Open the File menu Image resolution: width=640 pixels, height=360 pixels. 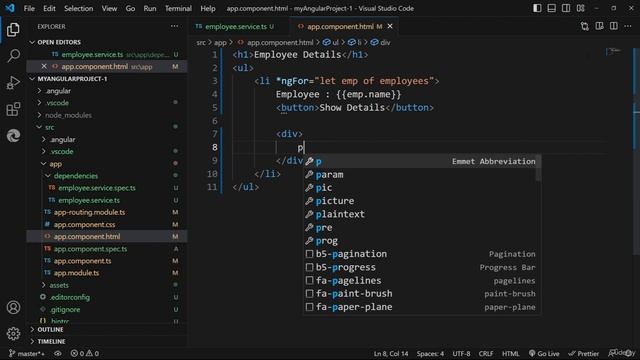point(29,8)
